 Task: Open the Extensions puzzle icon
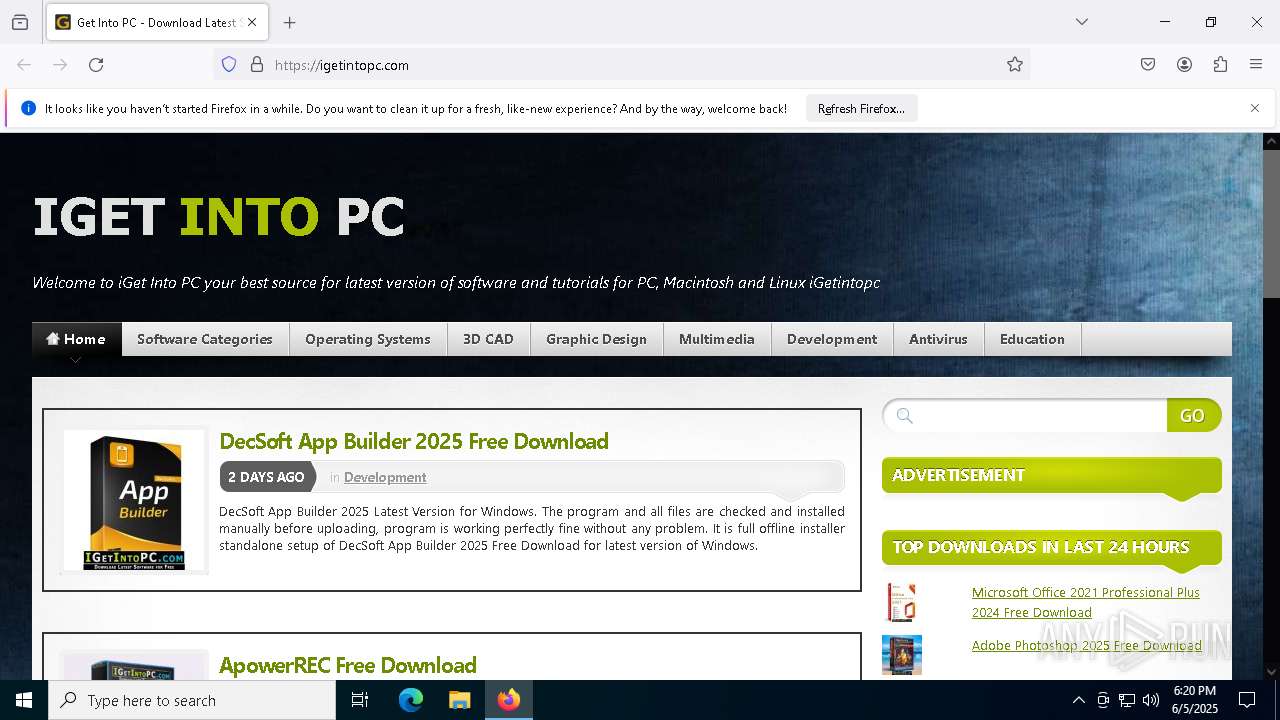coord(1220,65)
